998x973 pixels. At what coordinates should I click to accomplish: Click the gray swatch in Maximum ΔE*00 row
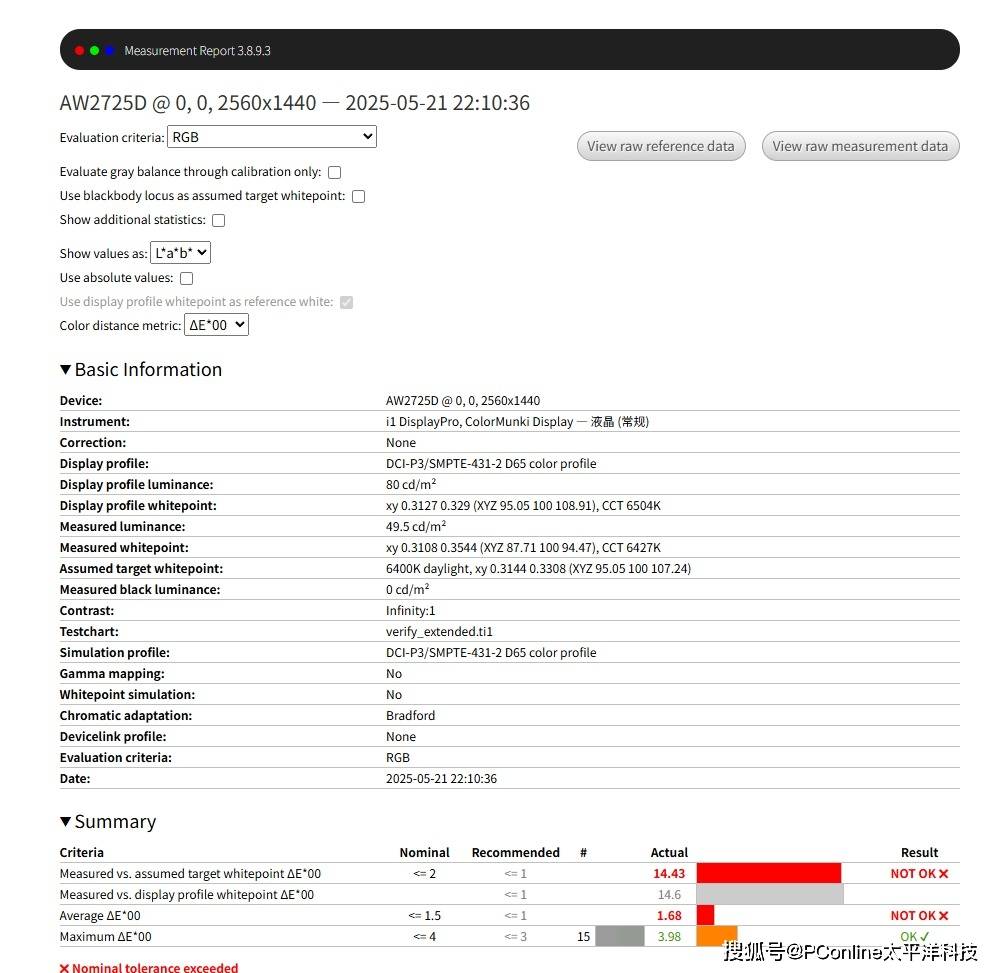click(x=620, y=937)
